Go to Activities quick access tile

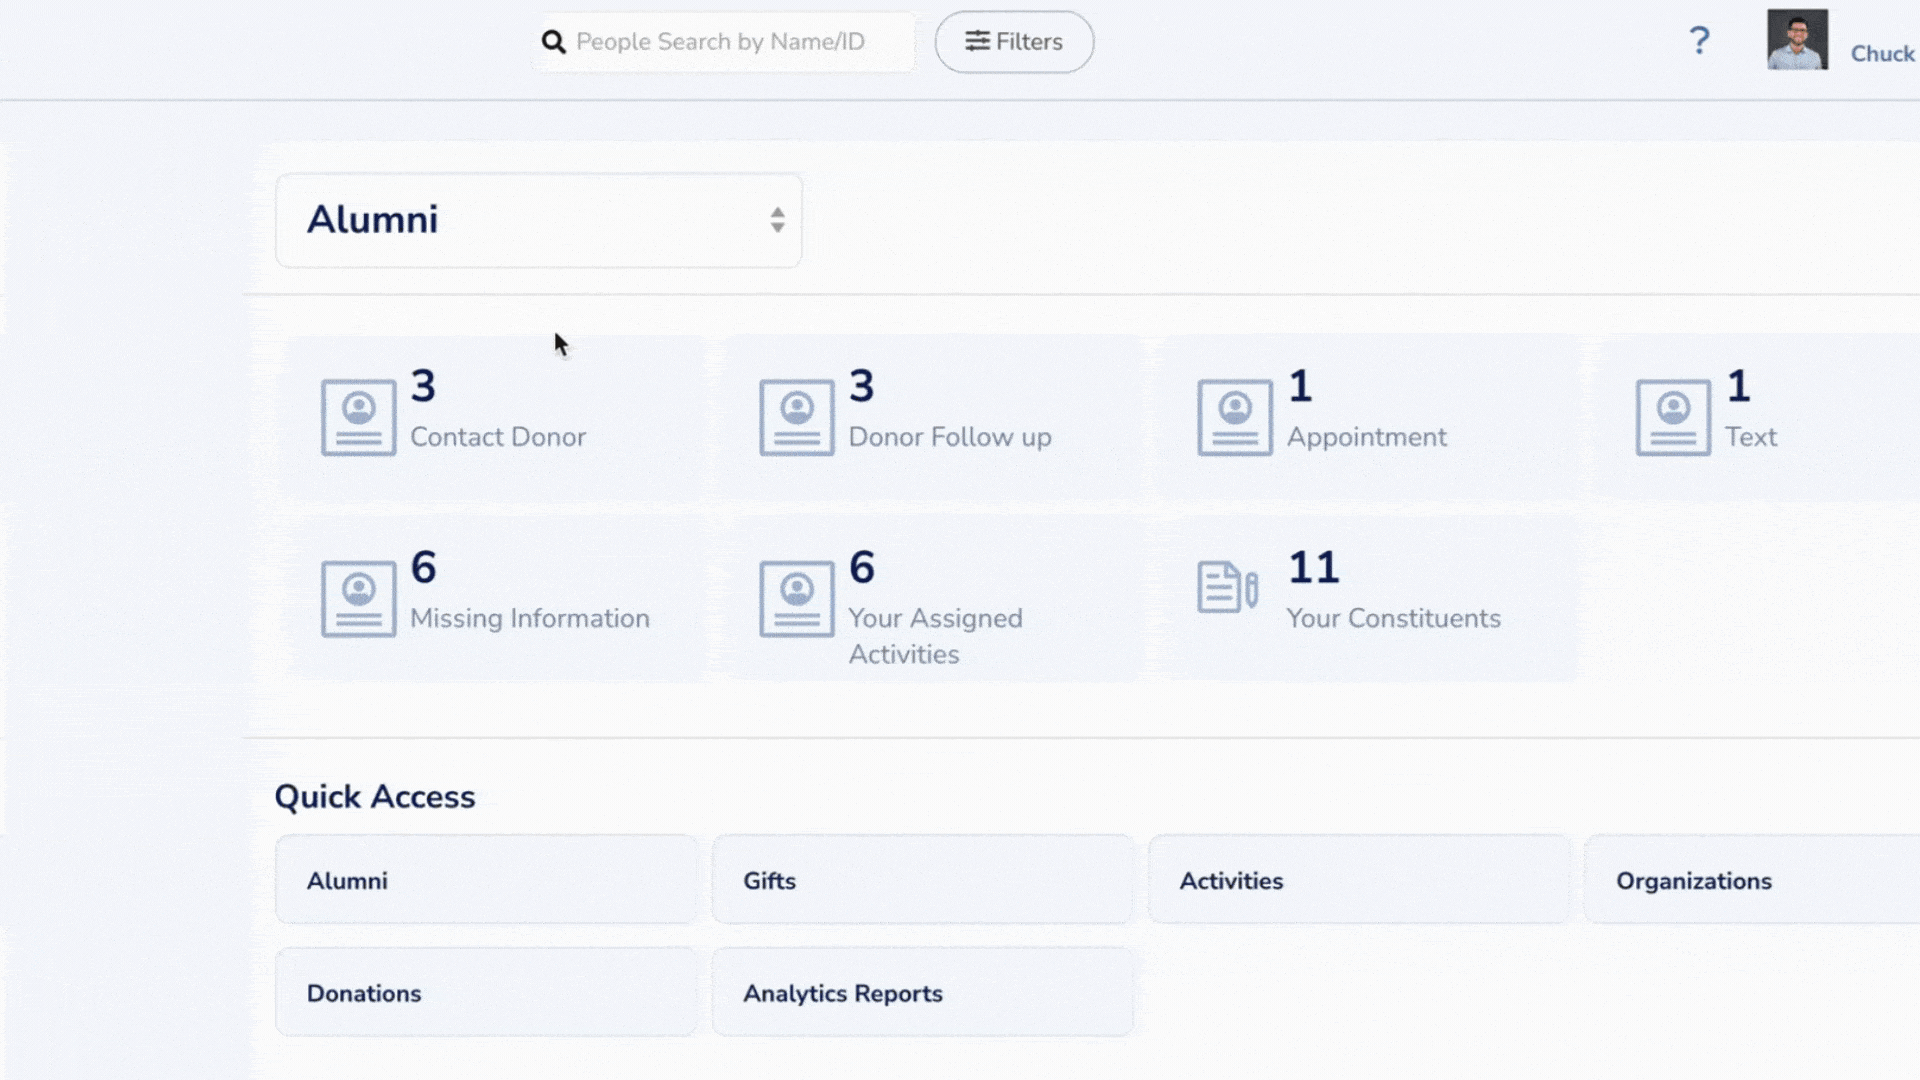(1358, 880)
